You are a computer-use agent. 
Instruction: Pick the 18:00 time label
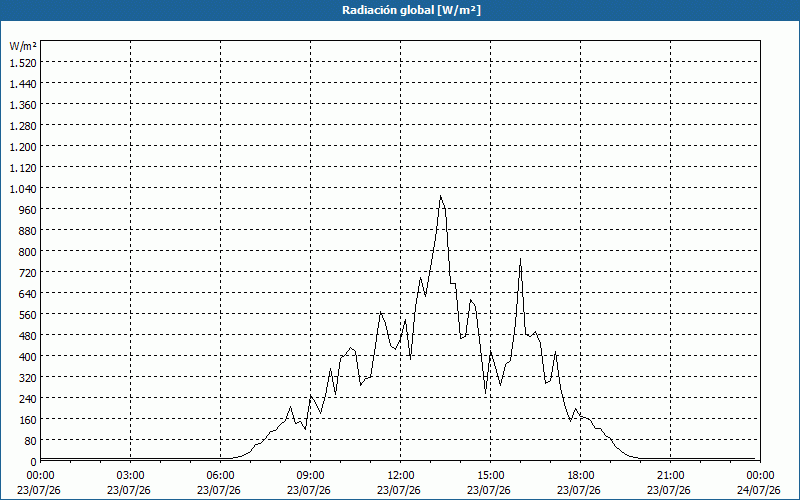coord(579,476)
